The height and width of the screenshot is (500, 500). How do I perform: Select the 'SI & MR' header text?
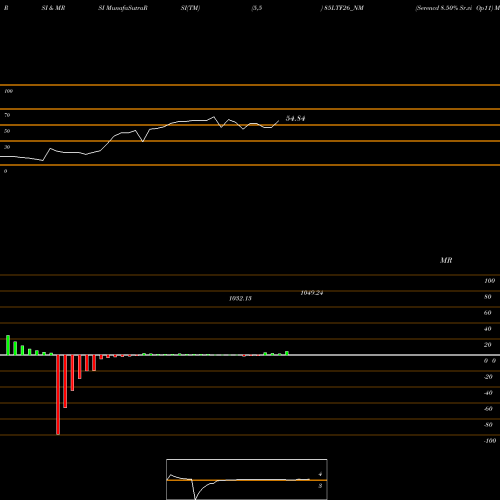tap(53, 8)
